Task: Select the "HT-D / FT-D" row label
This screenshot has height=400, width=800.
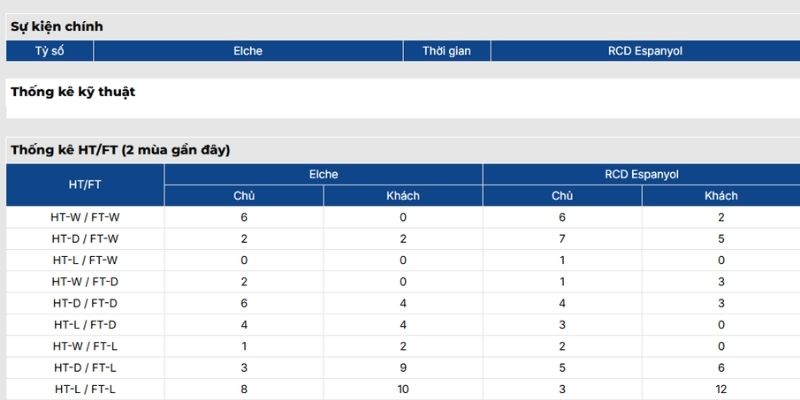Action: coord(85,303)
